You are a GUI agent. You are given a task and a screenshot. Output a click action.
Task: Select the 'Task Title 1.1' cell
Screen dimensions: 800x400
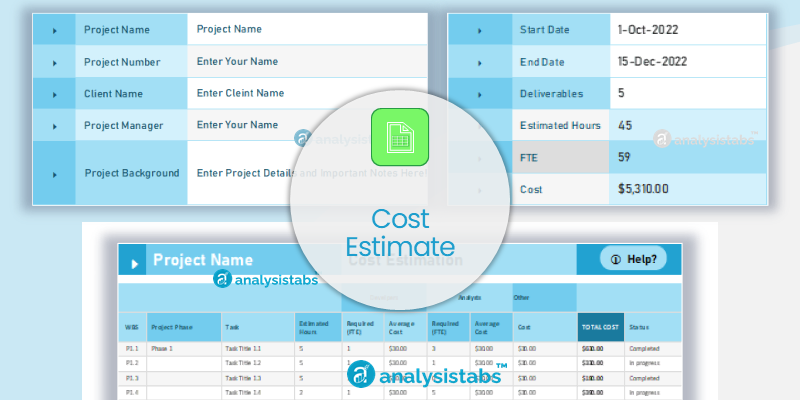(x=258, y=349)
